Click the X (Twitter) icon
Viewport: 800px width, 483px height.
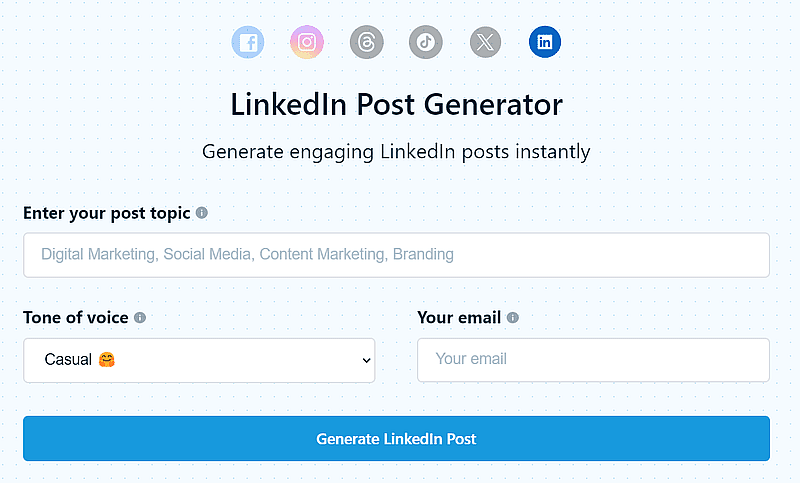[x=485, y=42]
